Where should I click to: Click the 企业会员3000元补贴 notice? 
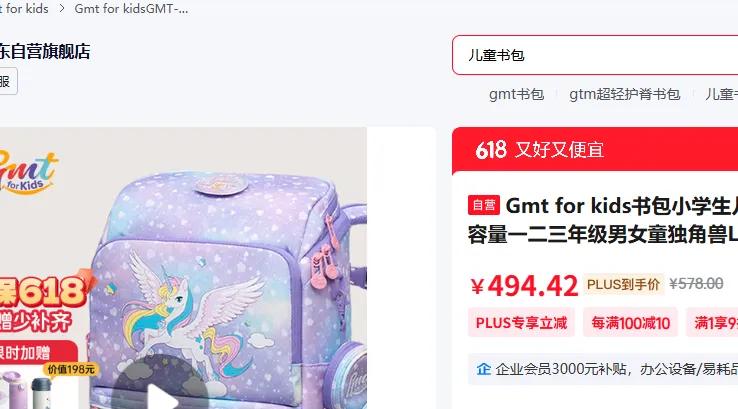click(607, 369)
